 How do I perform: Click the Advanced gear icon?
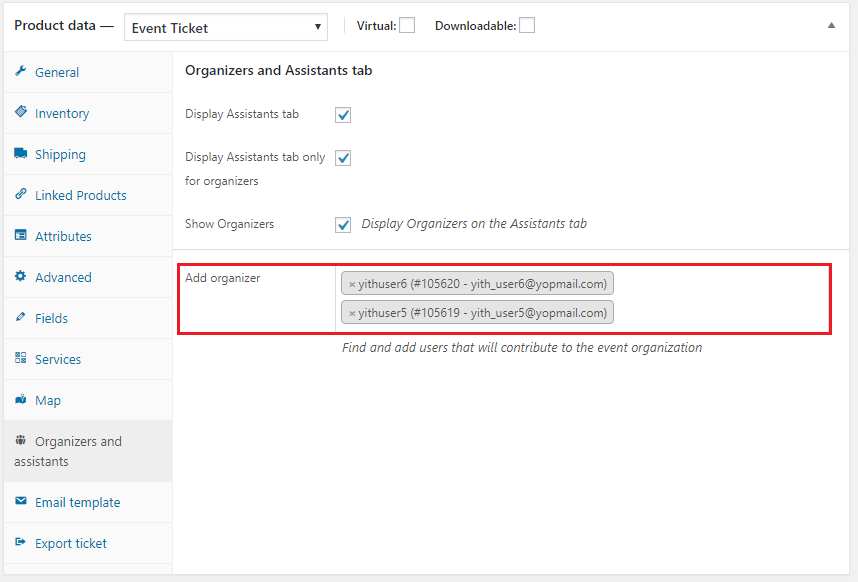click(x=20, y=277)
